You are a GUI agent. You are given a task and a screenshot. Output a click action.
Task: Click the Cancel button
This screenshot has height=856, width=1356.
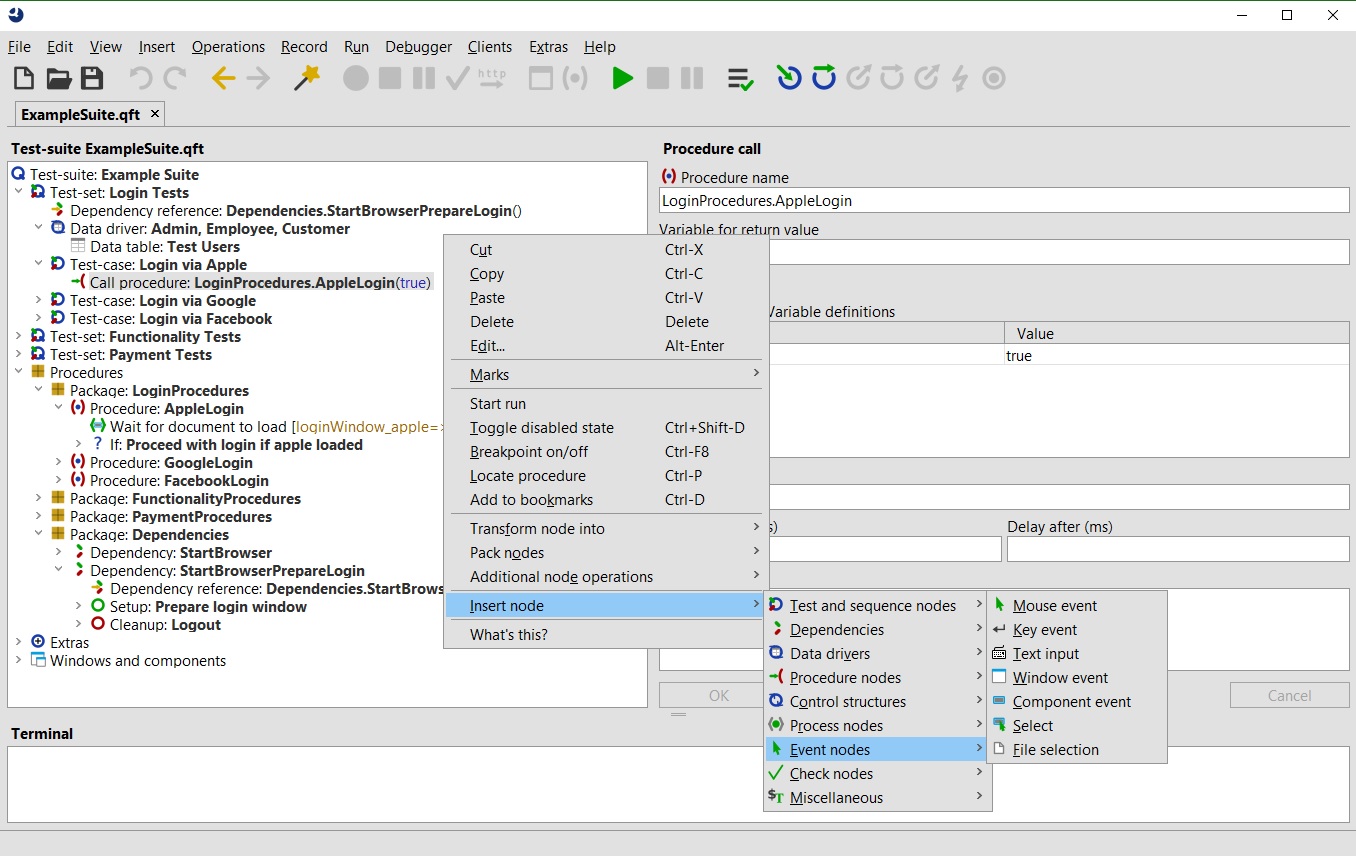[x=1289, y=695]
